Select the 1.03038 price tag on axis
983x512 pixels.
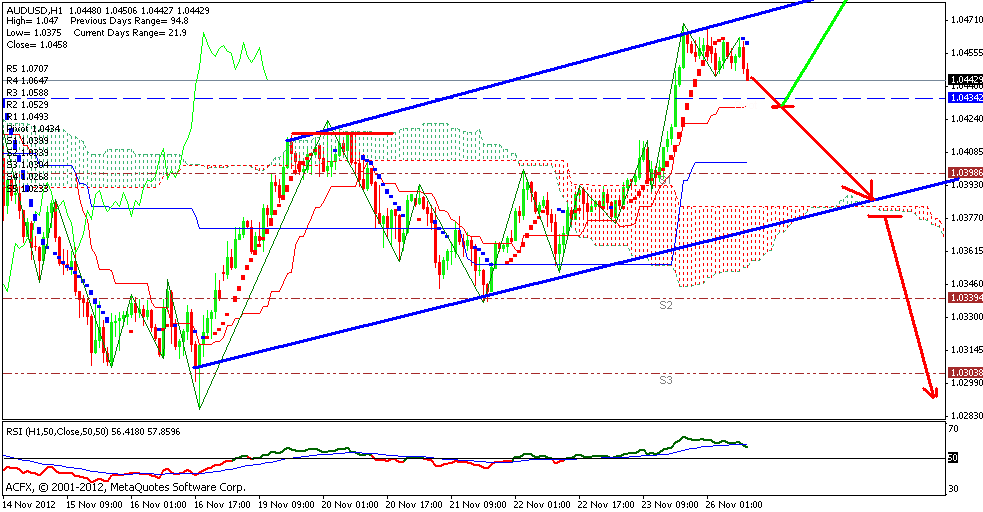tap(962, 372)
